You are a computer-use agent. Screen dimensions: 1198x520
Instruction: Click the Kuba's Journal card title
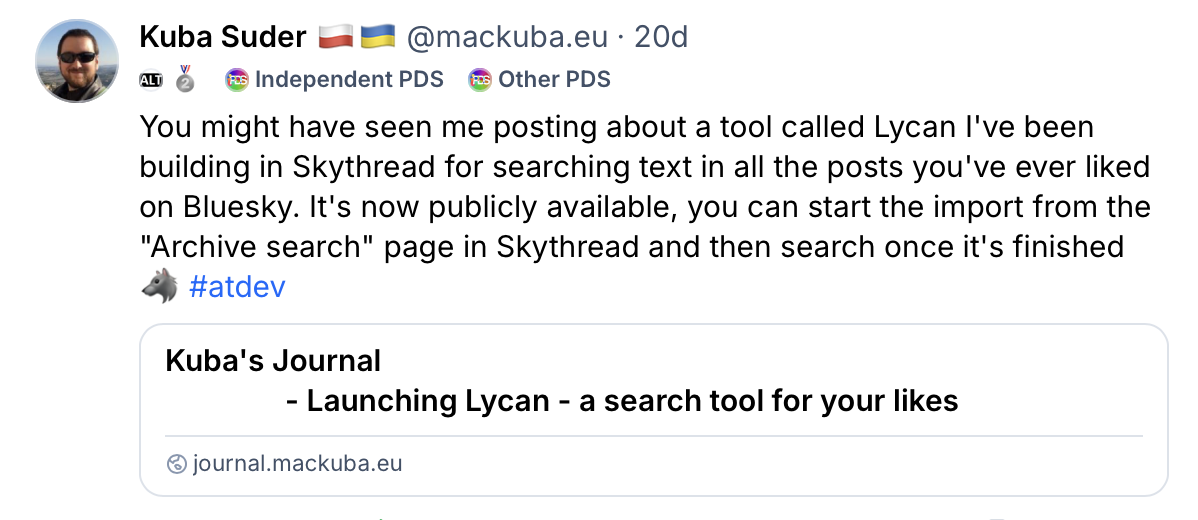[x=273, y=360]
